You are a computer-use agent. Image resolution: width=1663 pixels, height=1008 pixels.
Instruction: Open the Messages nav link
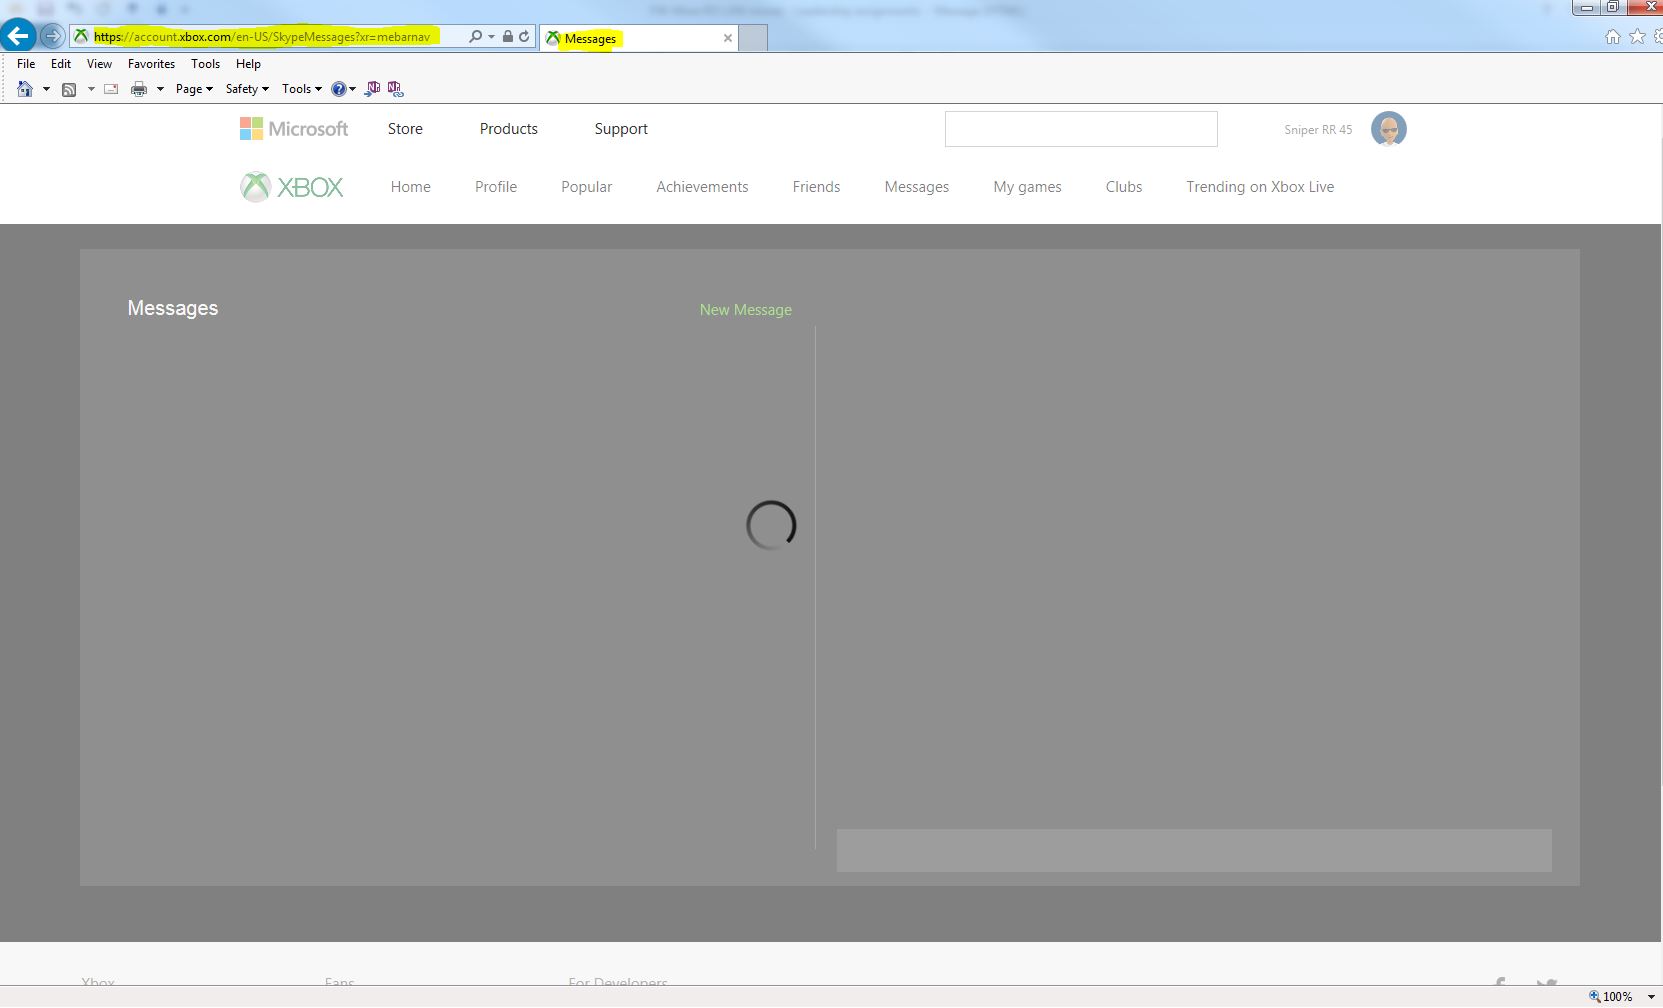917,187
